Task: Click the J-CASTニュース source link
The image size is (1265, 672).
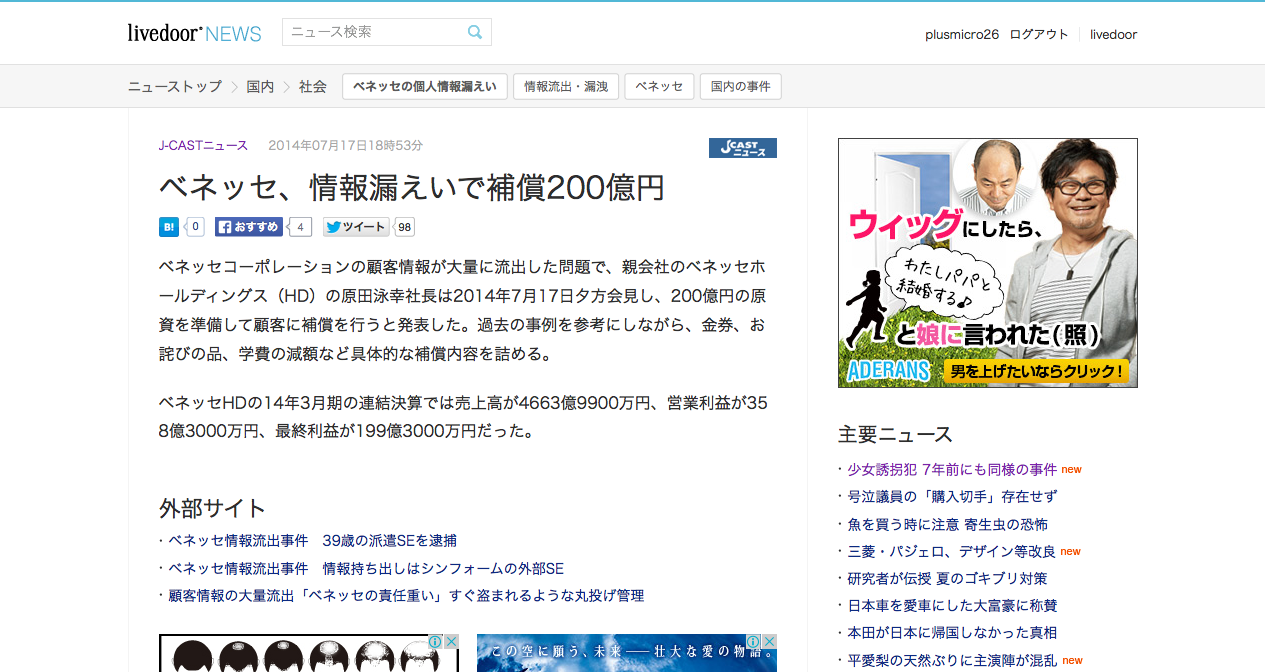Action: tap(203, 145)
